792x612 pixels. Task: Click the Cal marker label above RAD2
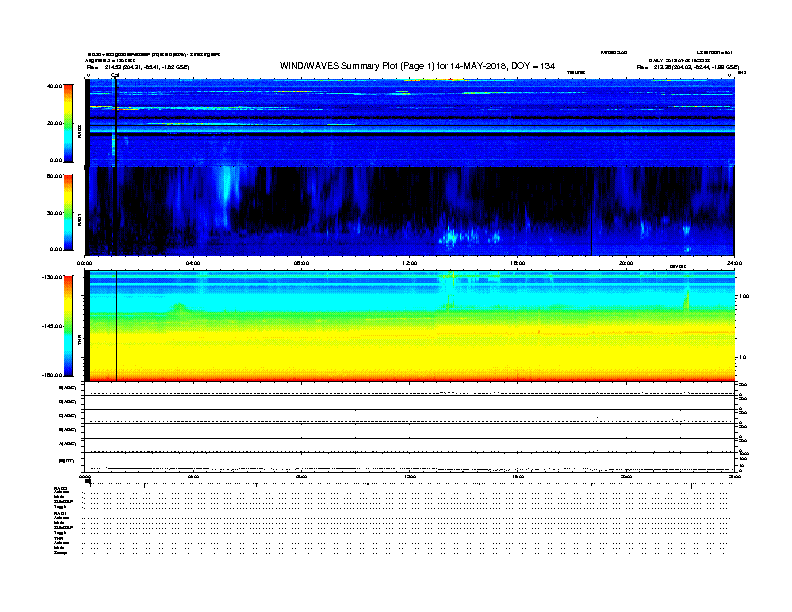tap(115, 75)
